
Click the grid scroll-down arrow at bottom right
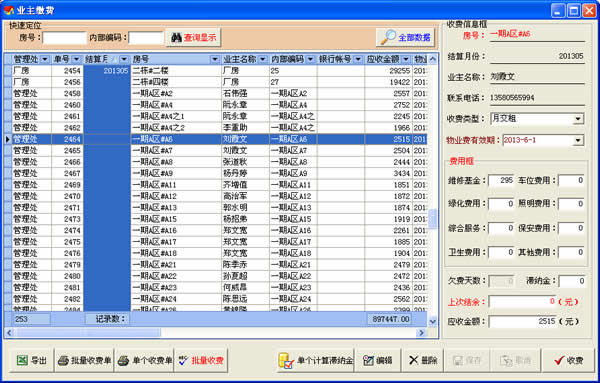433,321
